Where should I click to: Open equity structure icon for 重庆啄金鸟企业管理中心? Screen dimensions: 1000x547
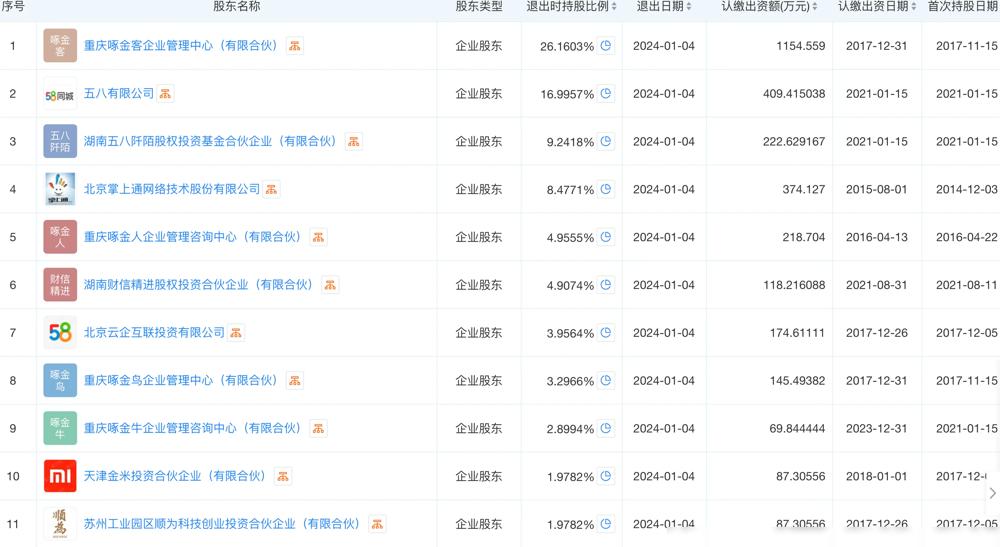tap(295, 381)
